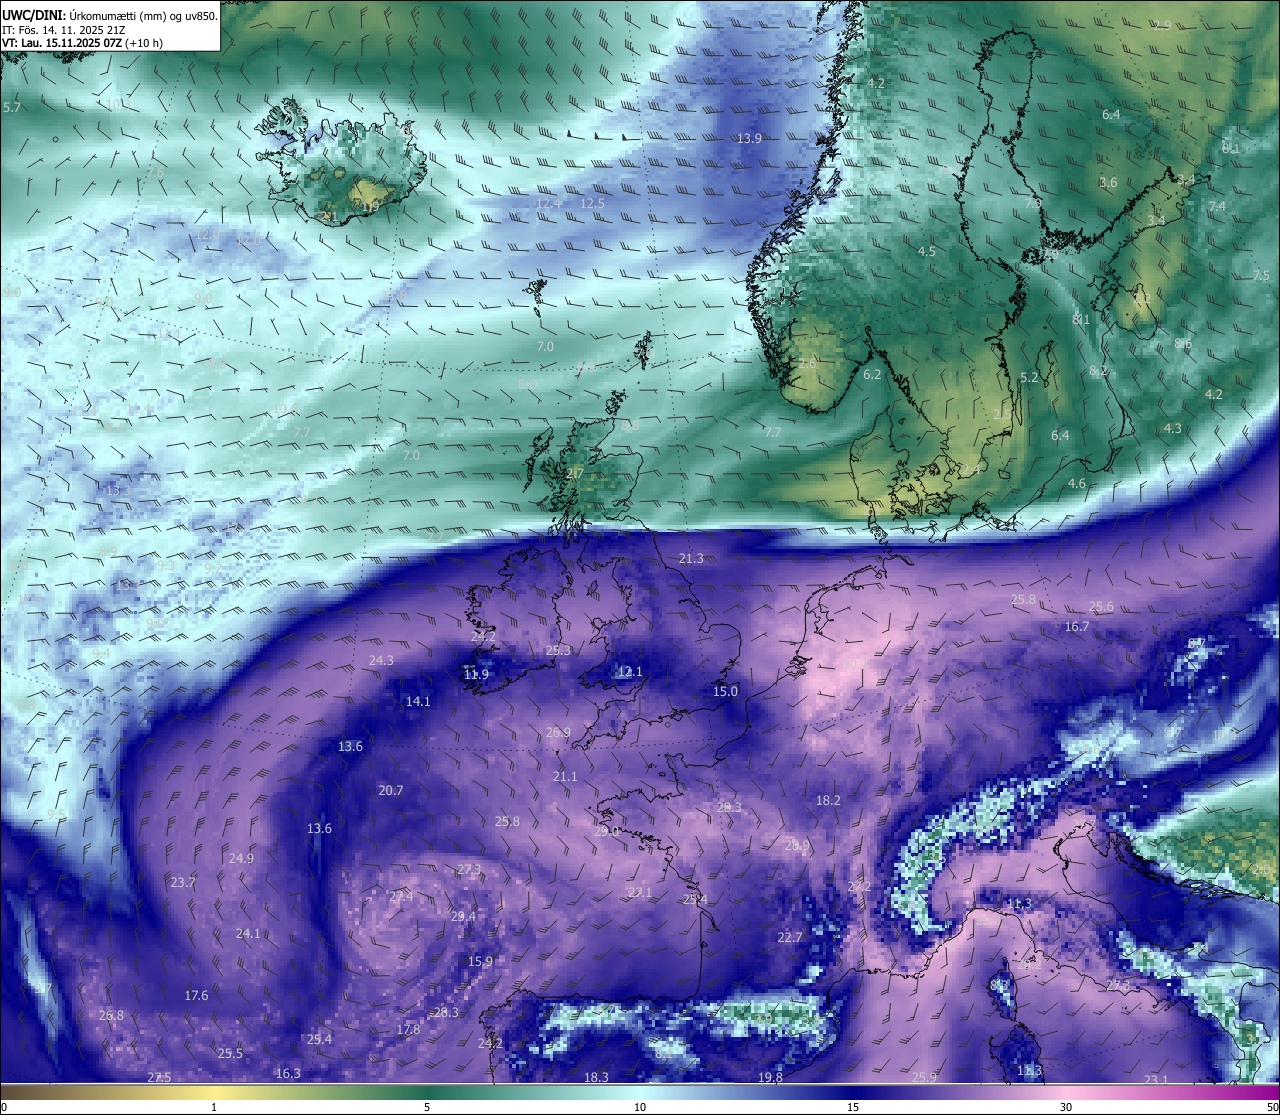Click the value 6.2 over the Skagerrak

point(872,374)
